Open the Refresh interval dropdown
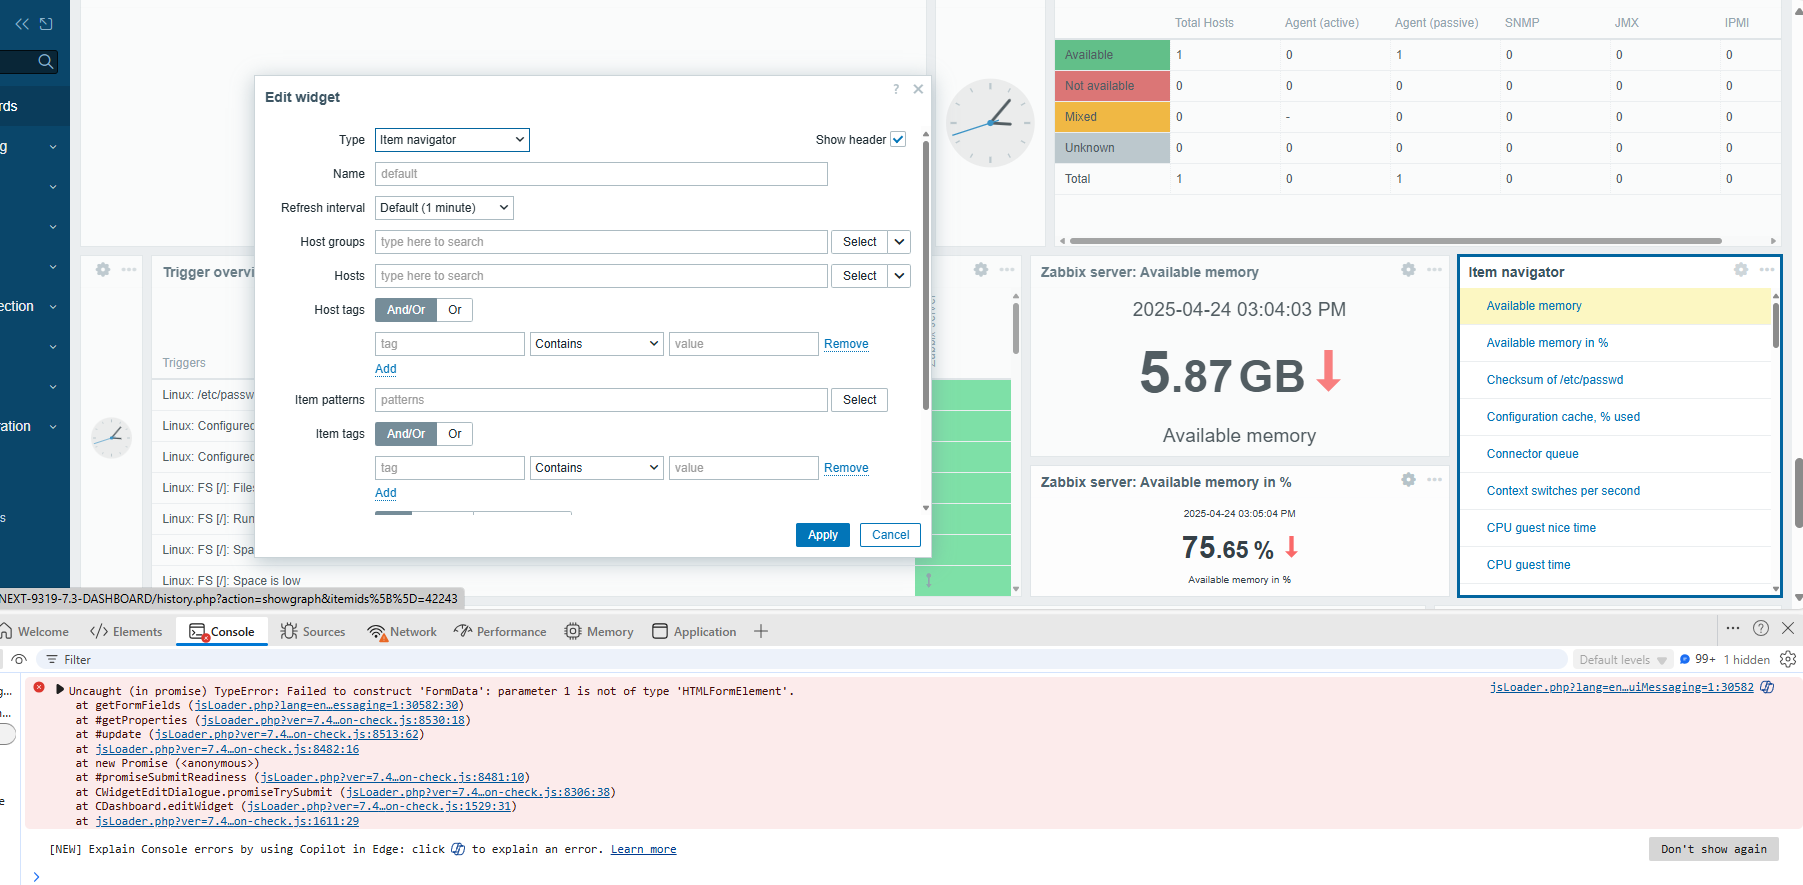The image size is (1803, 885). click(x=444, y=208)
